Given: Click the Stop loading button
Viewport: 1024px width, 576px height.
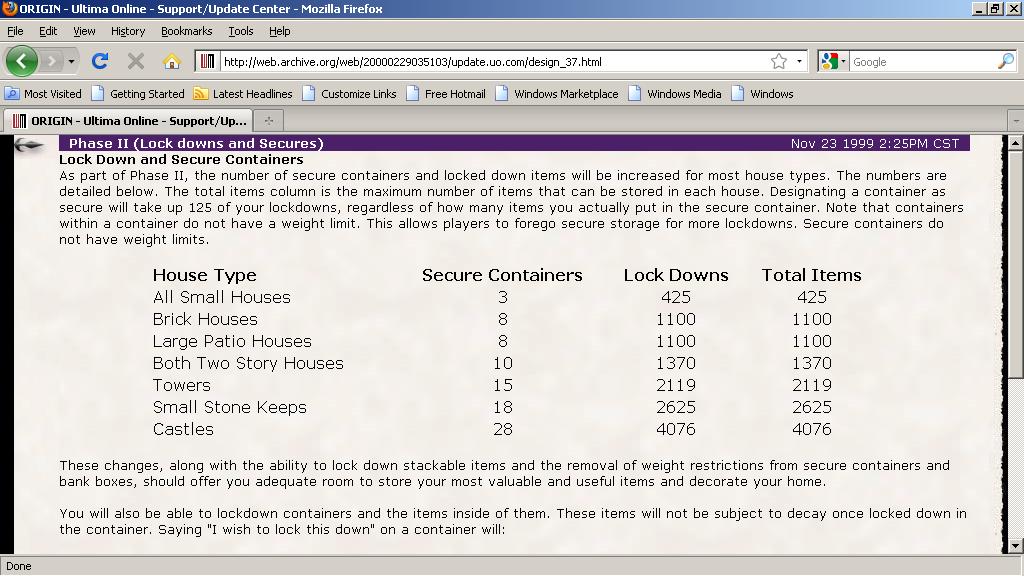Looking at the screenshot, I should click(136, 61).
